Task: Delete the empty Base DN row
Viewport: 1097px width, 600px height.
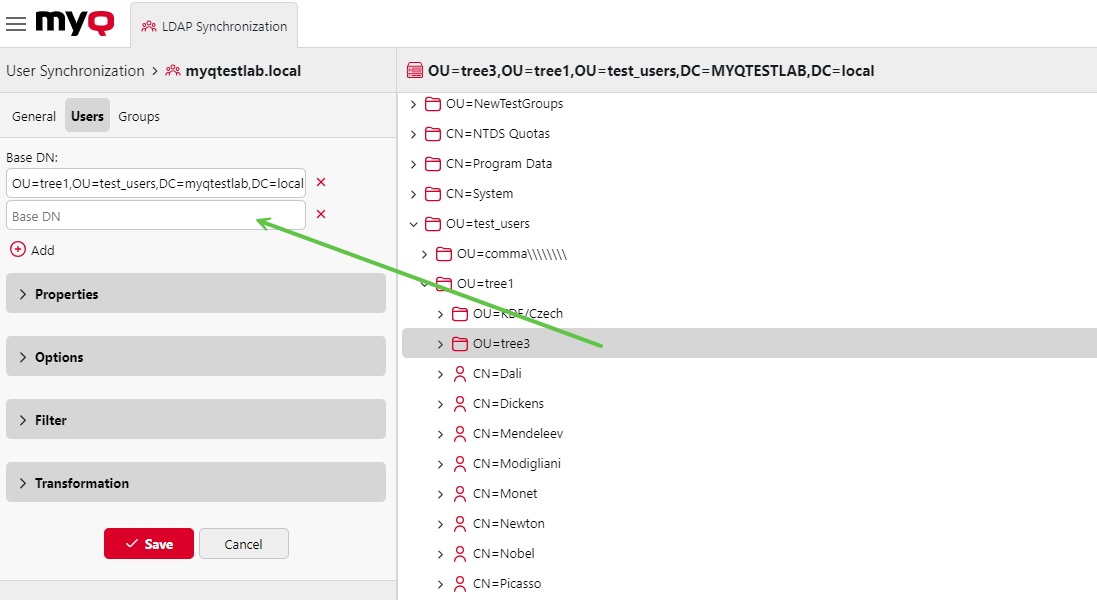Action: pyautogui.click(x=321, y=215)
